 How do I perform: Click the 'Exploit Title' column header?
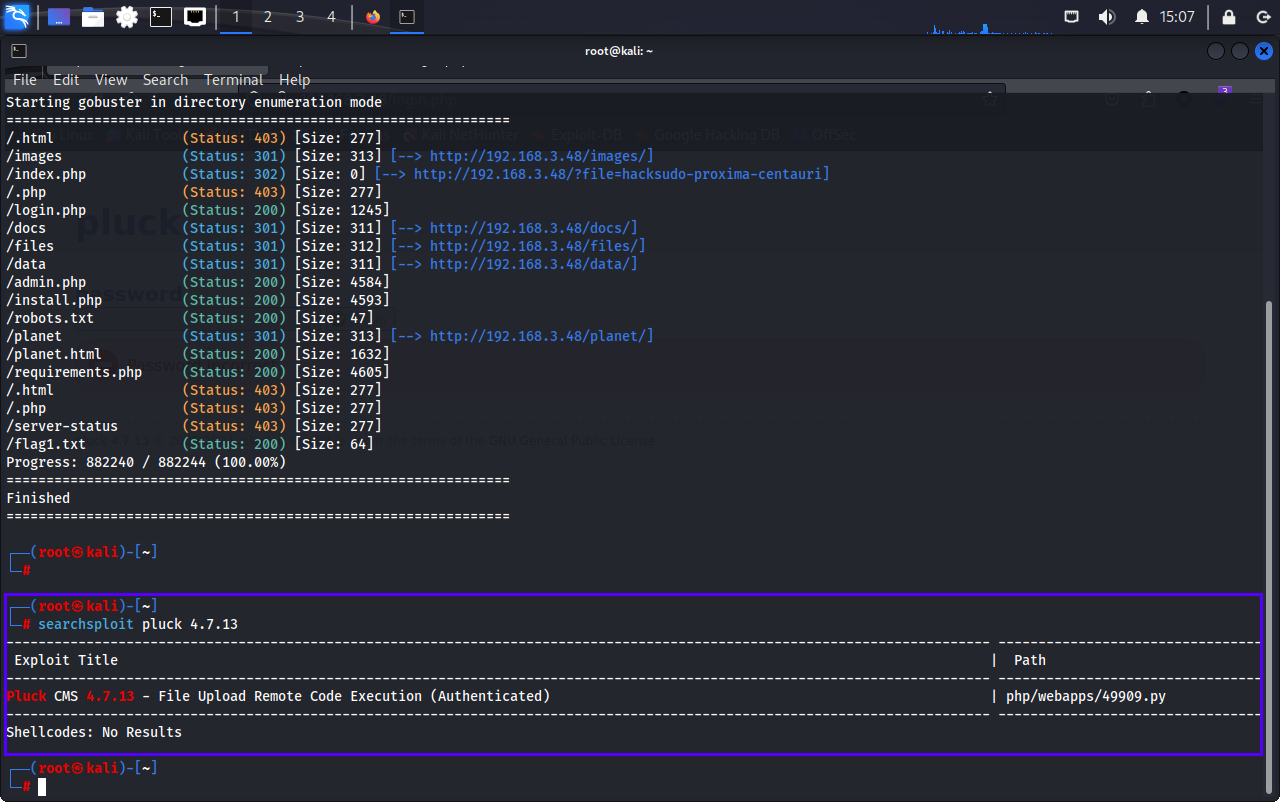click(x=66, y=660)
